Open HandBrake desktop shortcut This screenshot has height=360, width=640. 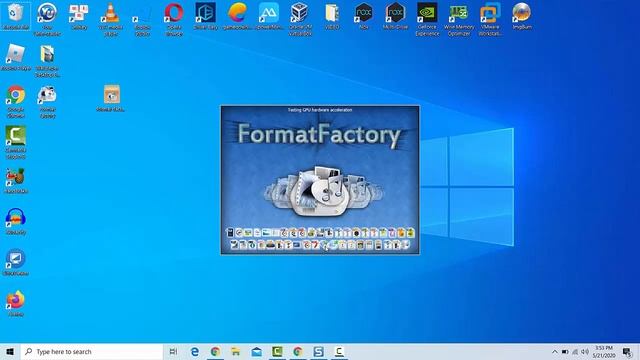[16, 180]
